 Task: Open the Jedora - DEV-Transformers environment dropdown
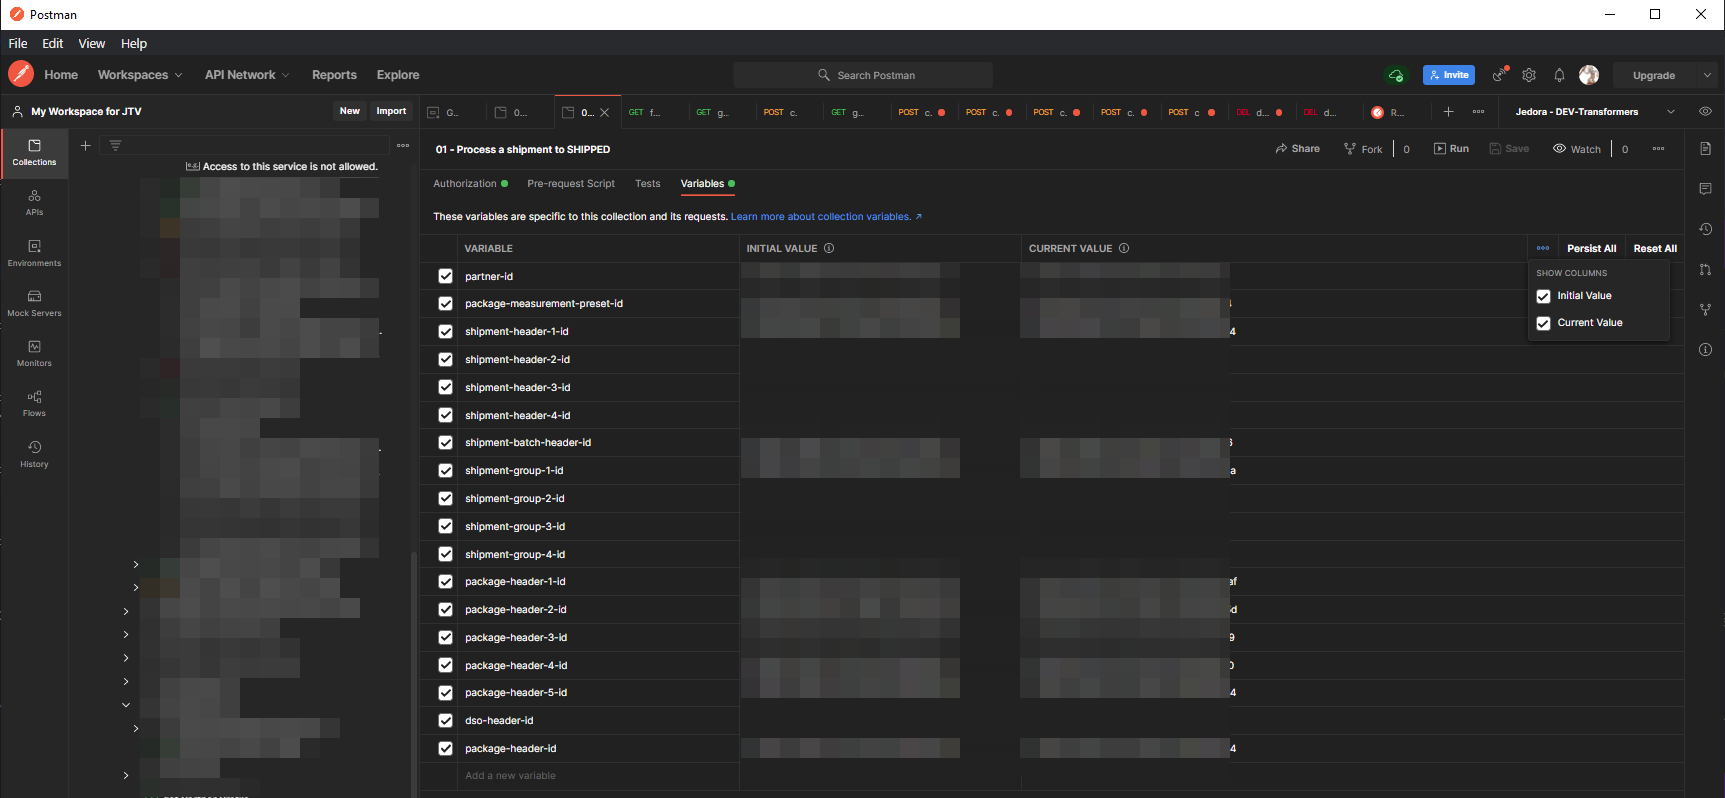[x=1594, y=111]
